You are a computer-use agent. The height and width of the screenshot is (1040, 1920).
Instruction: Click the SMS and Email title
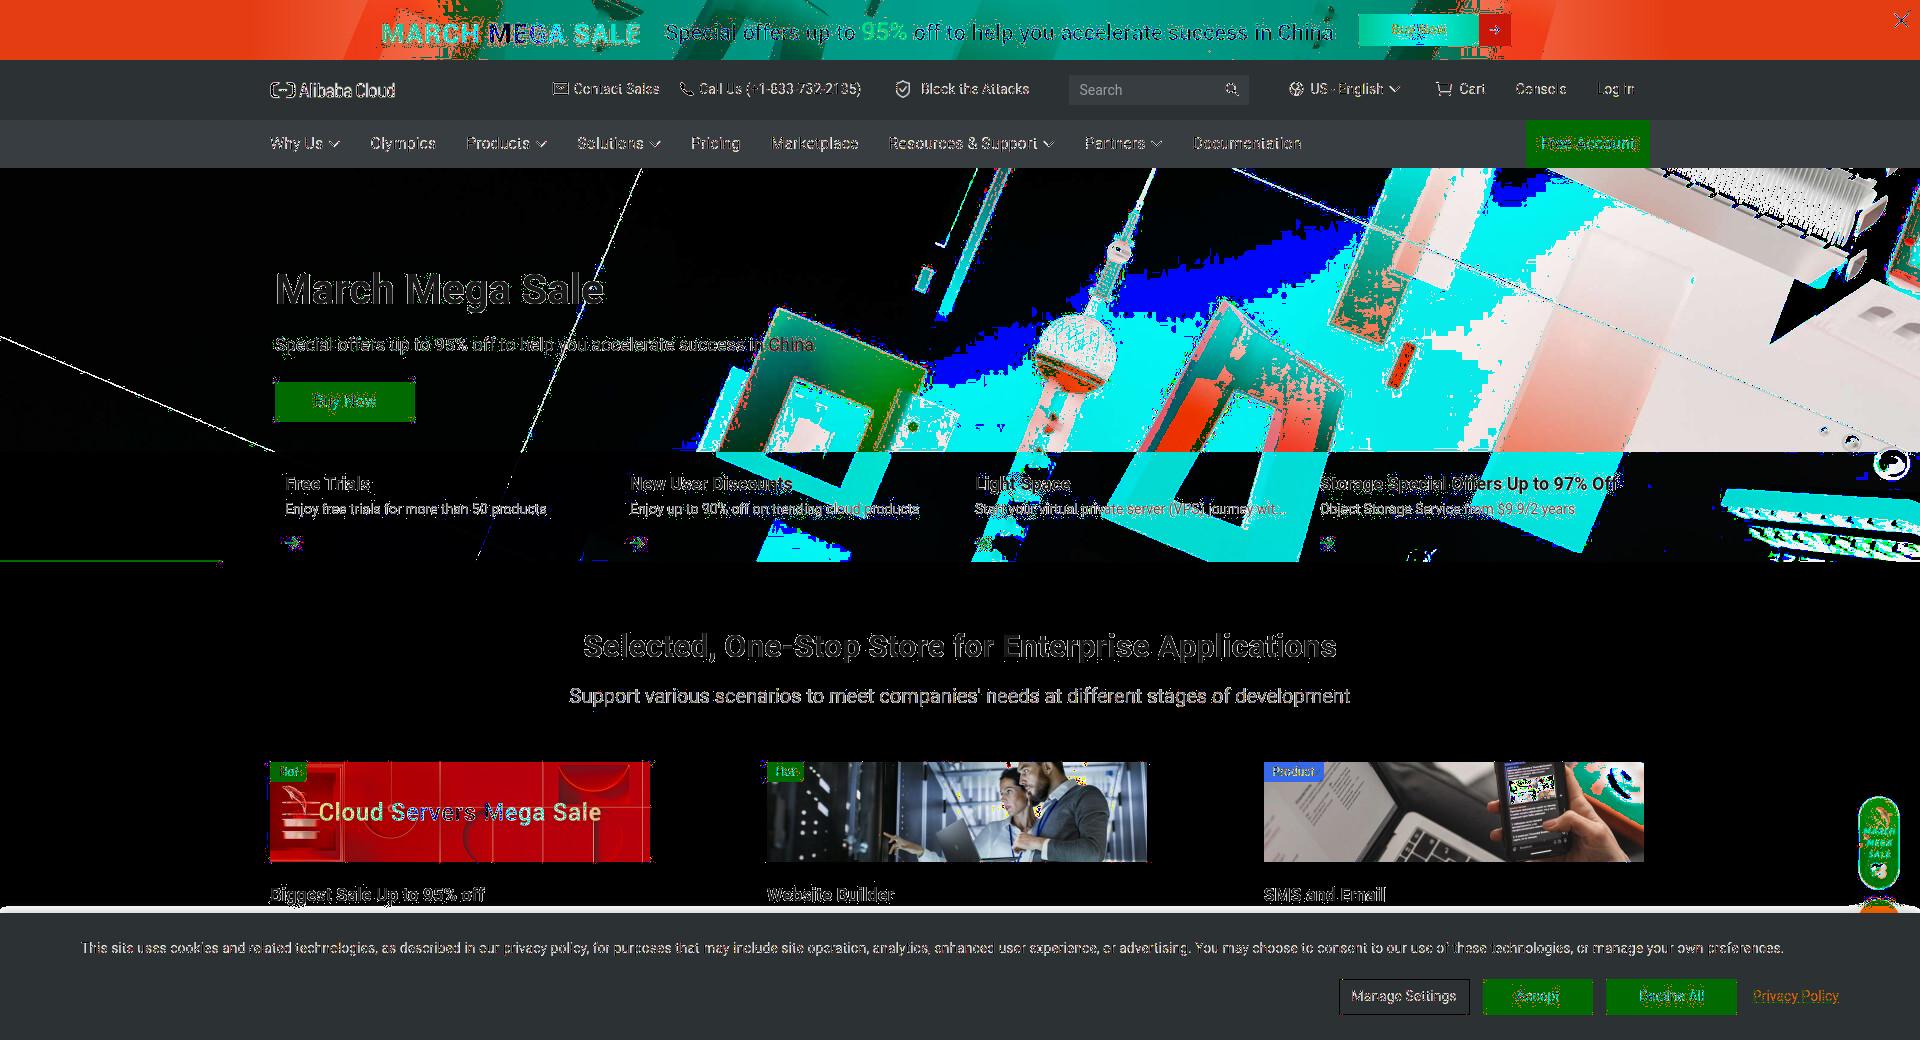pos(1324,895)
